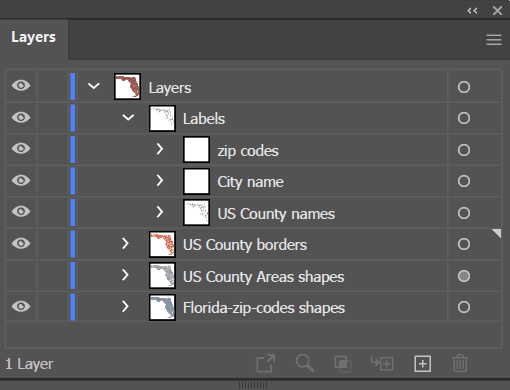Click the US County Areas shapes thumbnail
Screen dimensions: 510x390
(162, 275)
